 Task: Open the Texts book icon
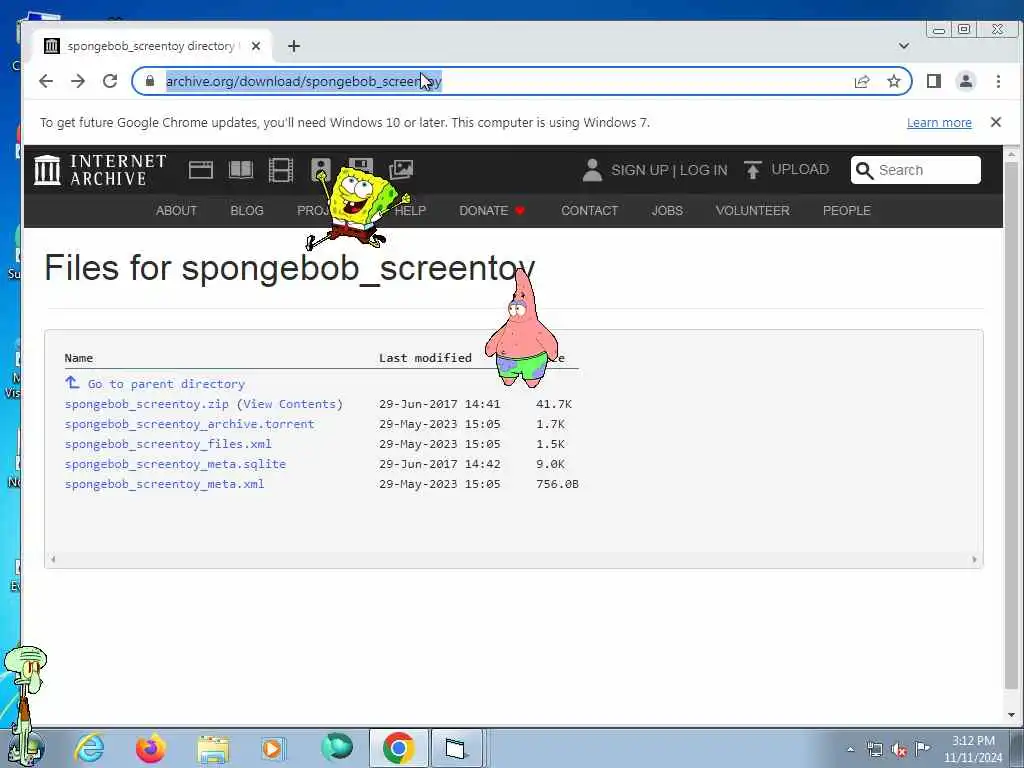tap(240, 170)
